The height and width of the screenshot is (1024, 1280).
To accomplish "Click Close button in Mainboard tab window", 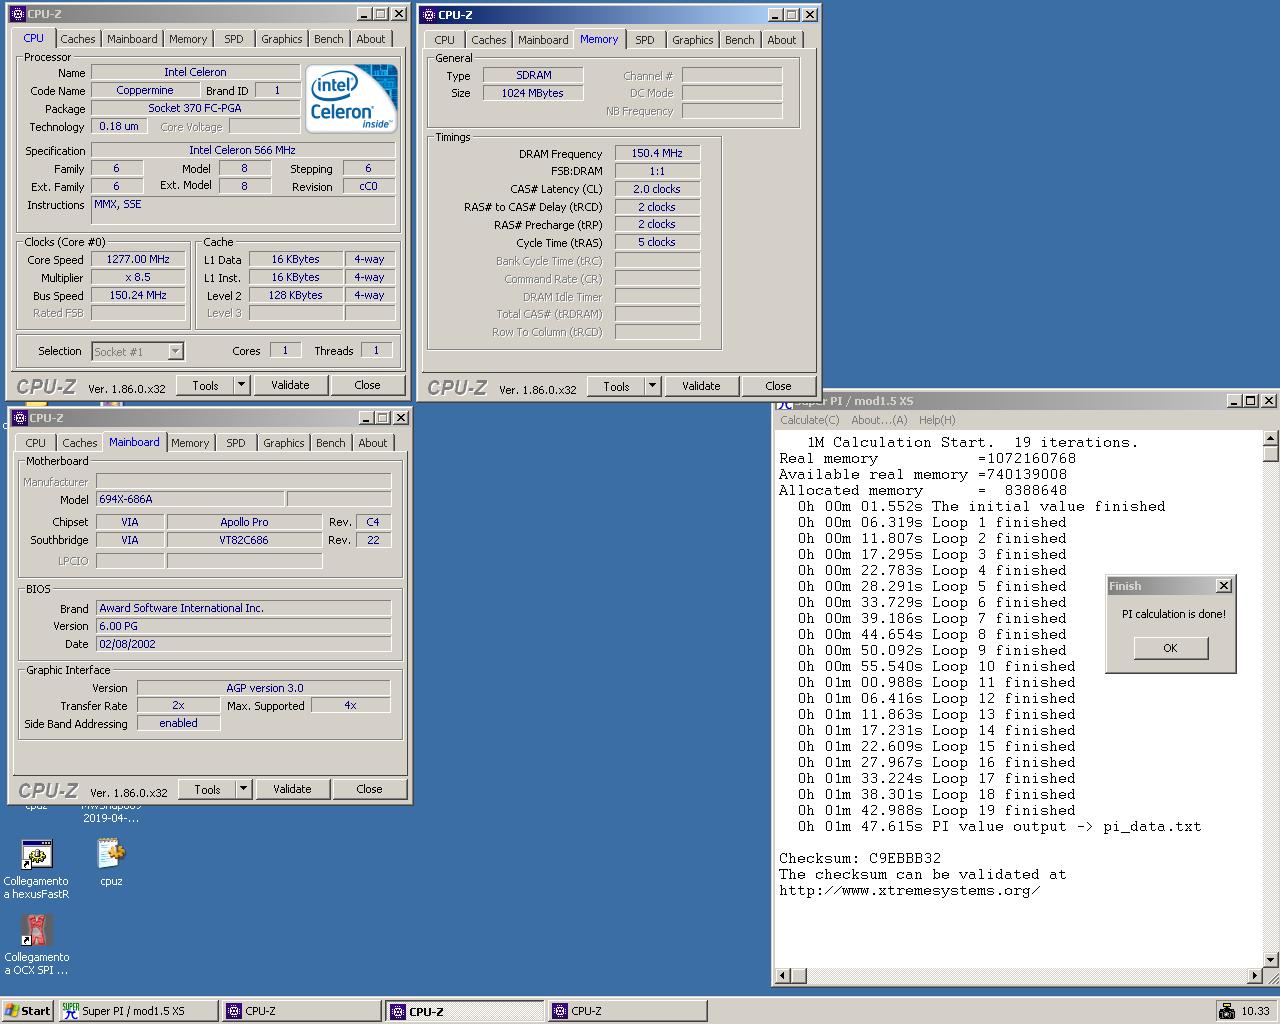I will [369, 789].
